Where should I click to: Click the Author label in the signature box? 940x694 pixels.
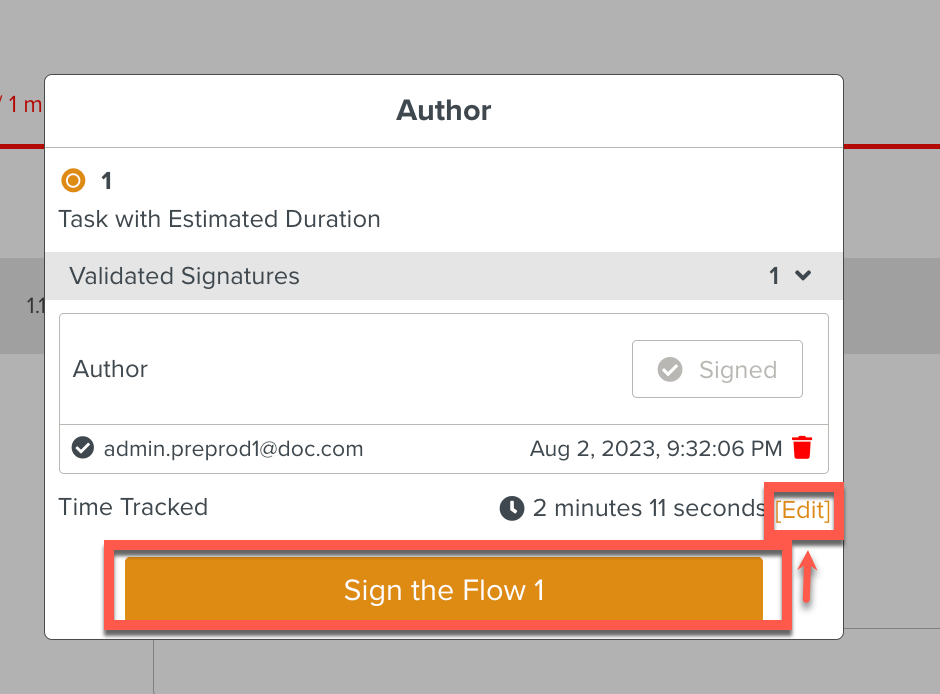(110, 369)
